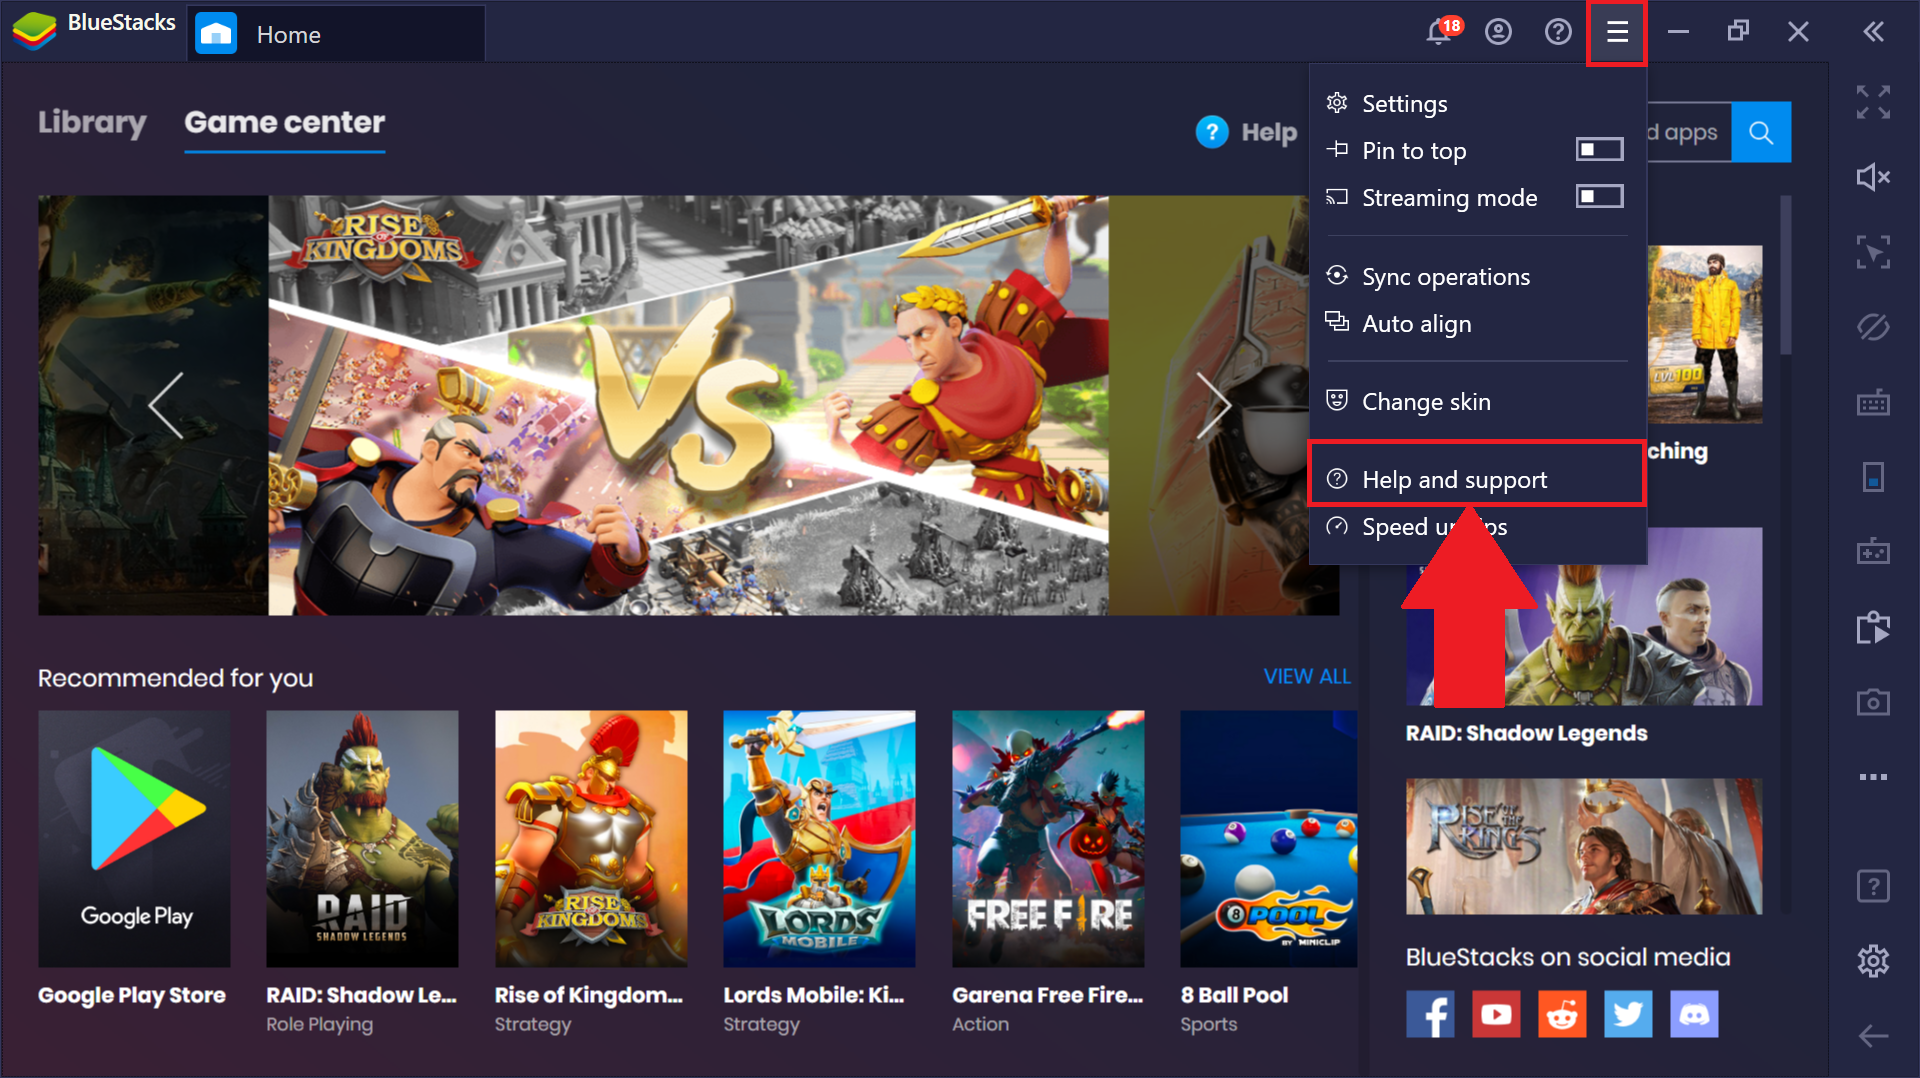
Task: Toggle the eye visibility icon in sidebar
Action: point(1872,327)
